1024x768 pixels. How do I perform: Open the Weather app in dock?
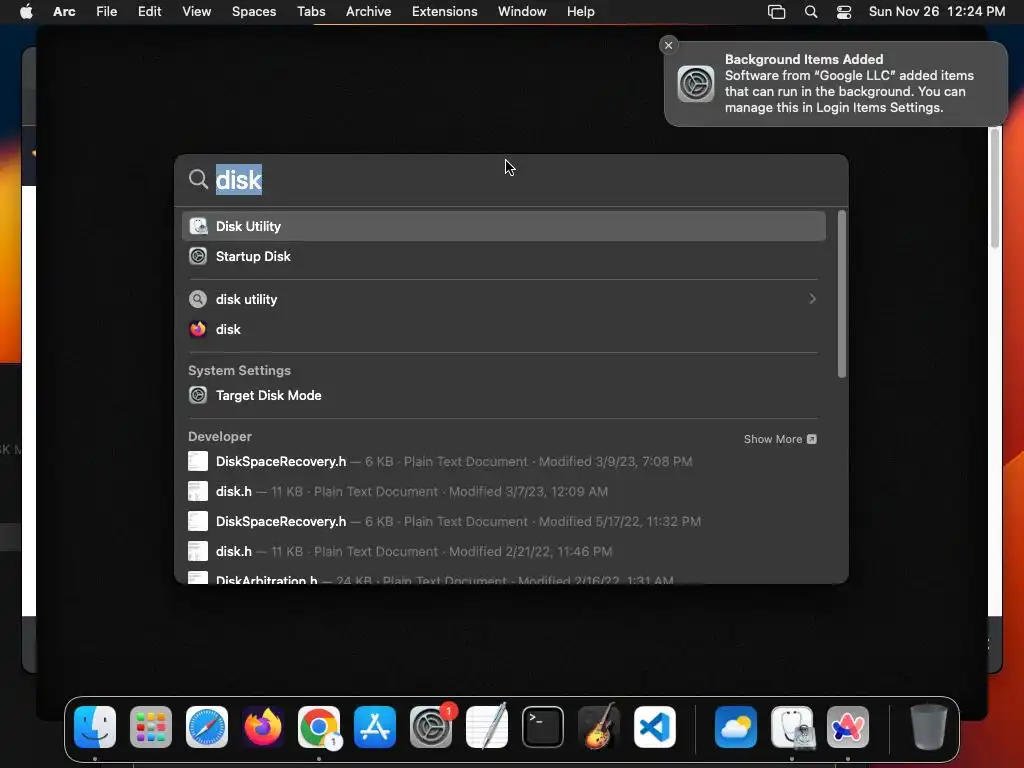click(736, 727)
